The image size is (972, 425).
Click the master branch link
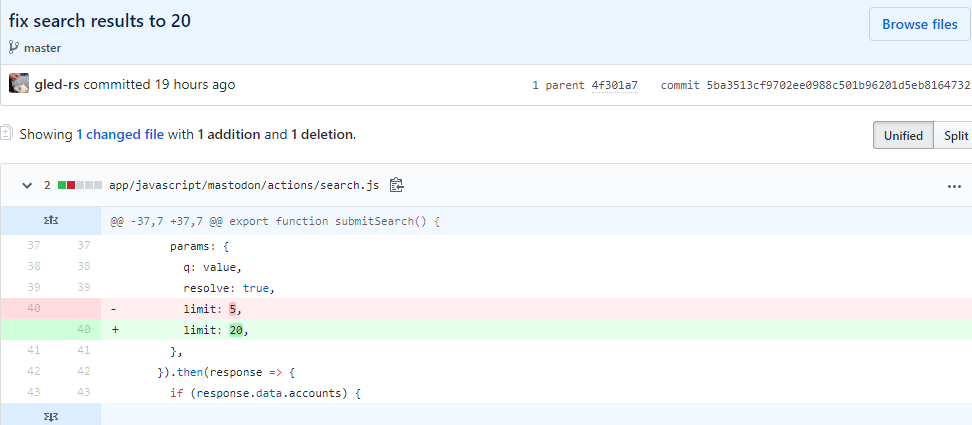point(42,47)
